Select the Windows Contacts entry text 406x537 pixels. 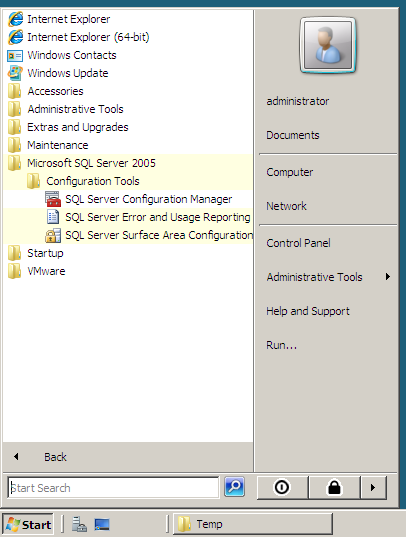click(x=72, y=55)
